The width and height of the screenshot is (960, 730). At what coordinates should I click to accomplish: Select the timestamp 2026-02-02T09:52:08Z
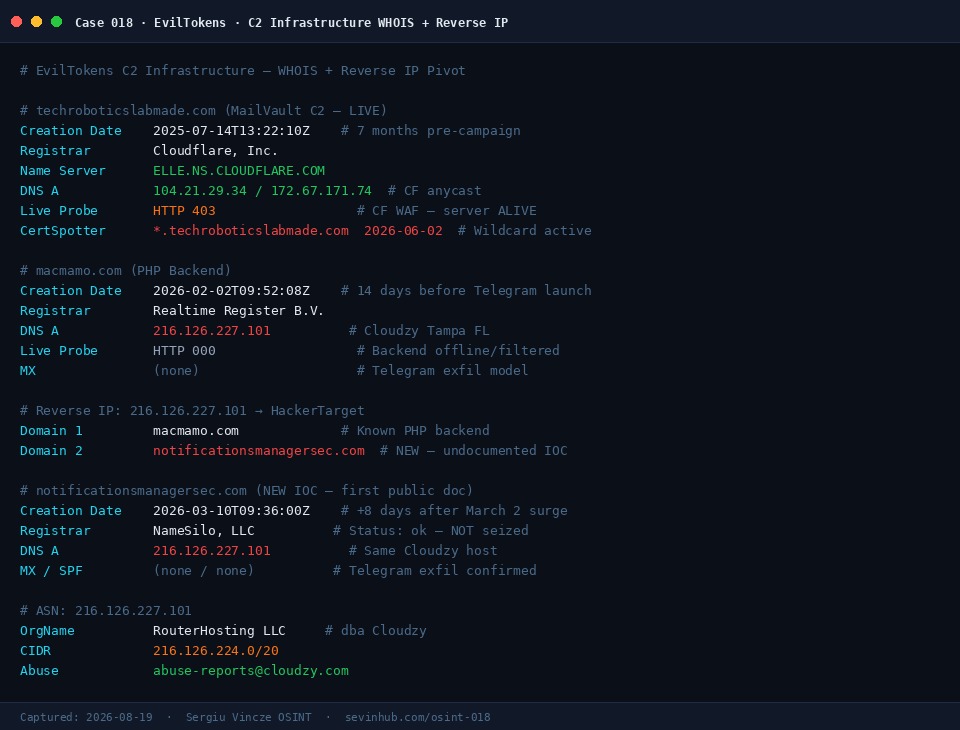click(231, 290)
